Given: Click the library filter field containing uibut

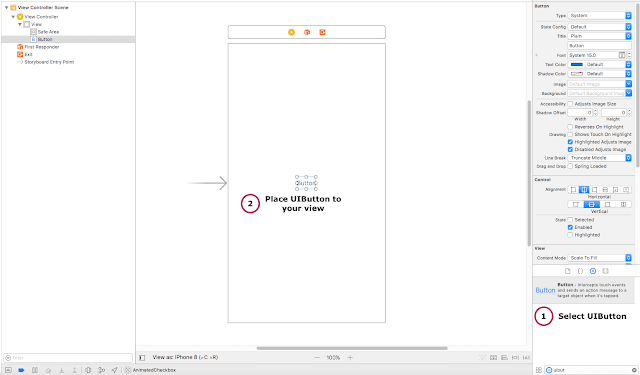Looking at the screenshot, I should click(x=591, y=370).
